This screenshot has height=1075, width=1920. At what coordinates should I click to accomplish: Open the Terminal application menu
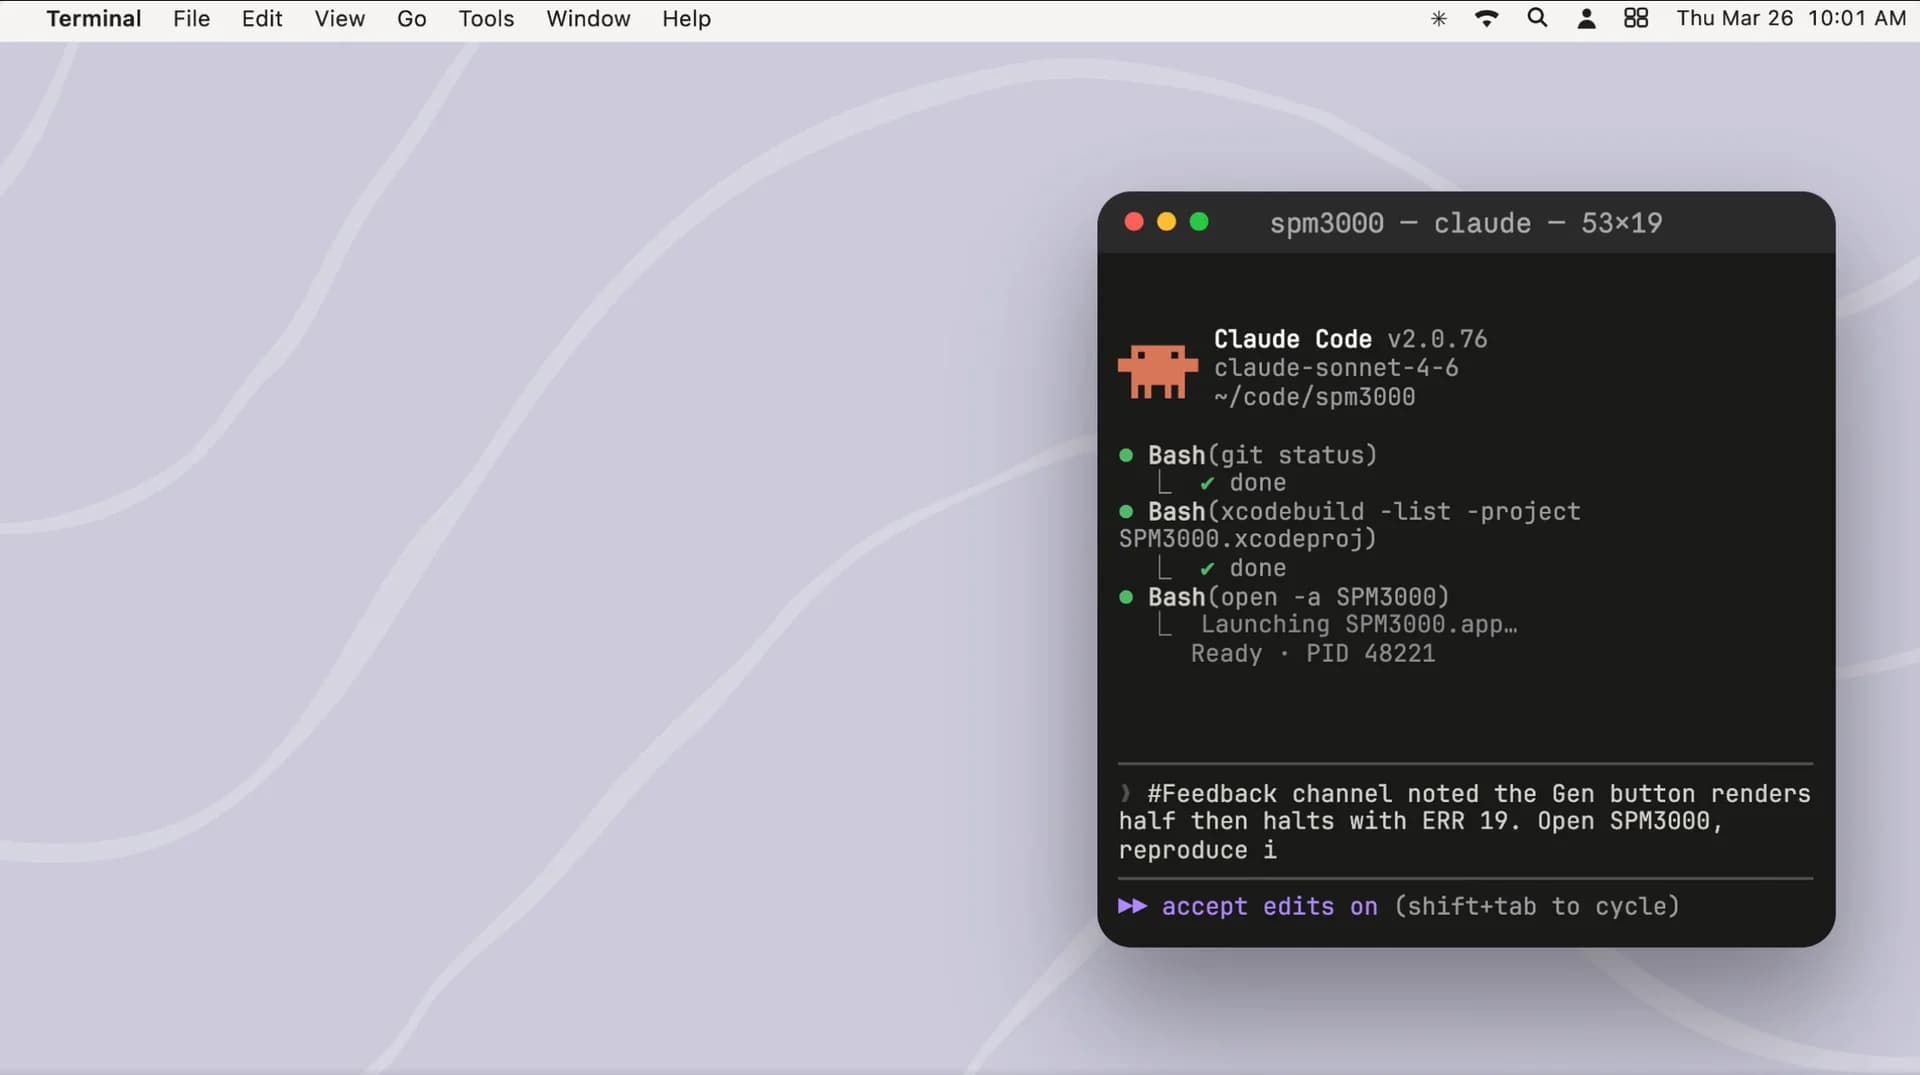(x=94, y=18)
